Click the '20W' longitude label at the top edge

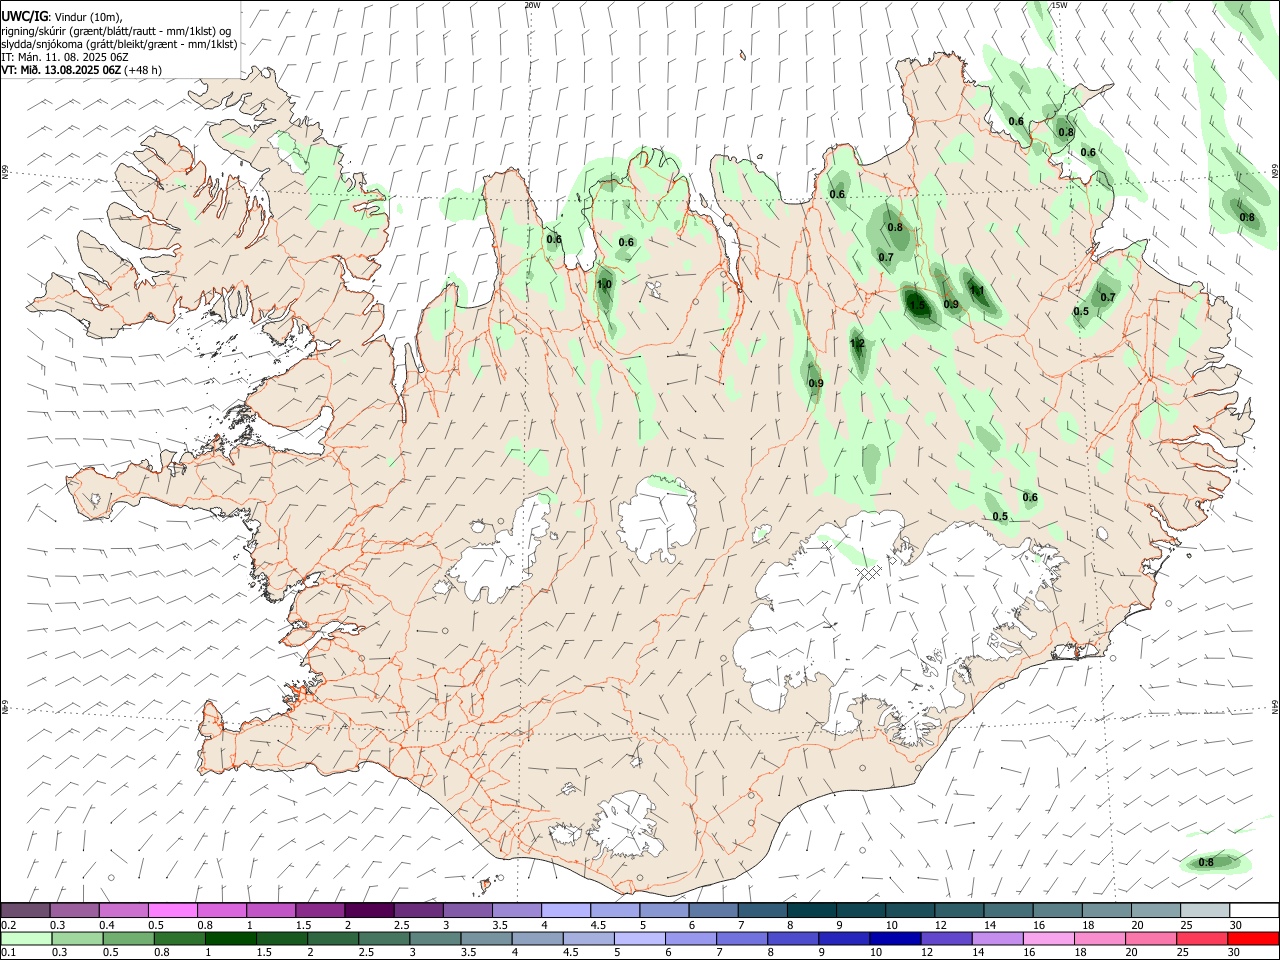pos(532,5)
